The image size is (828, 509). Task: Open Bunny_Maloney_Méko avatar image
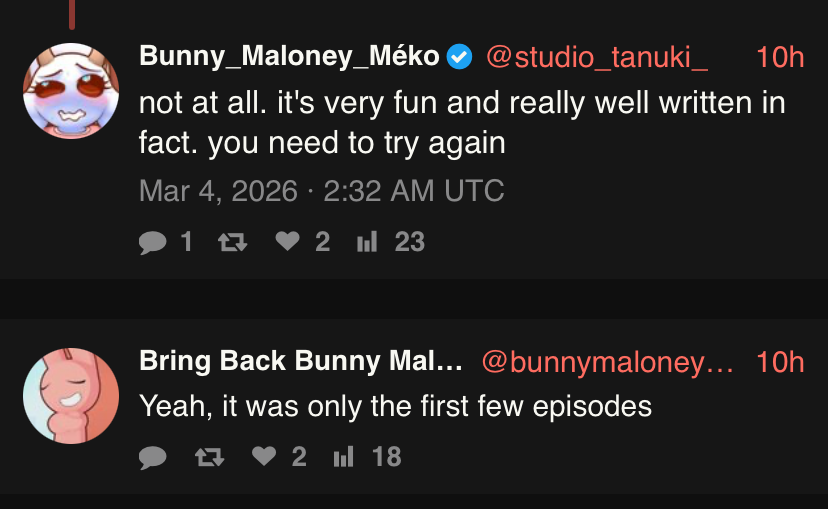click(x=71, y=91)
